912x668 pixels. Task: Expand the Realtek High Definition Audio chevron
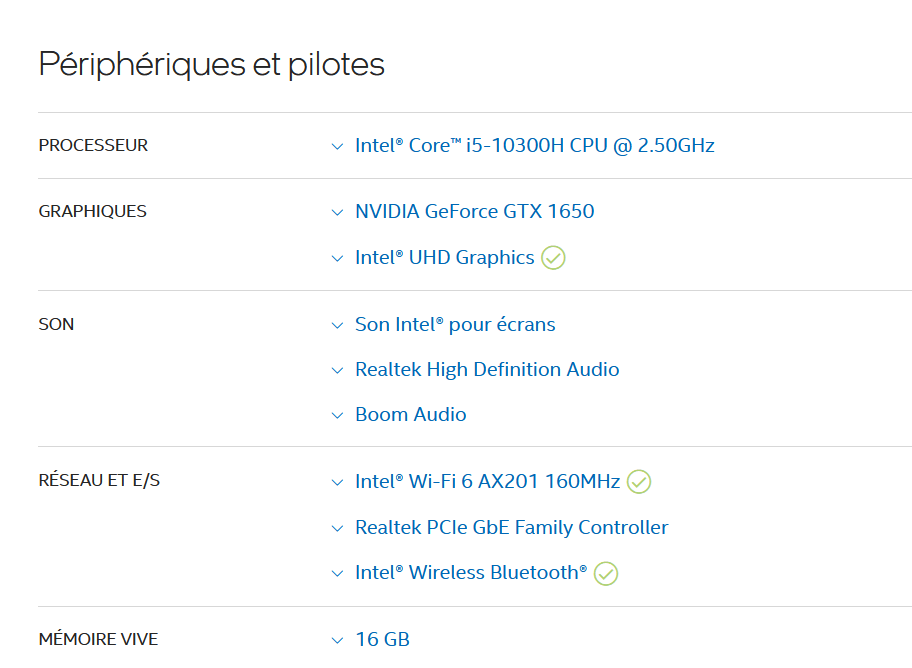coord(337,370)
